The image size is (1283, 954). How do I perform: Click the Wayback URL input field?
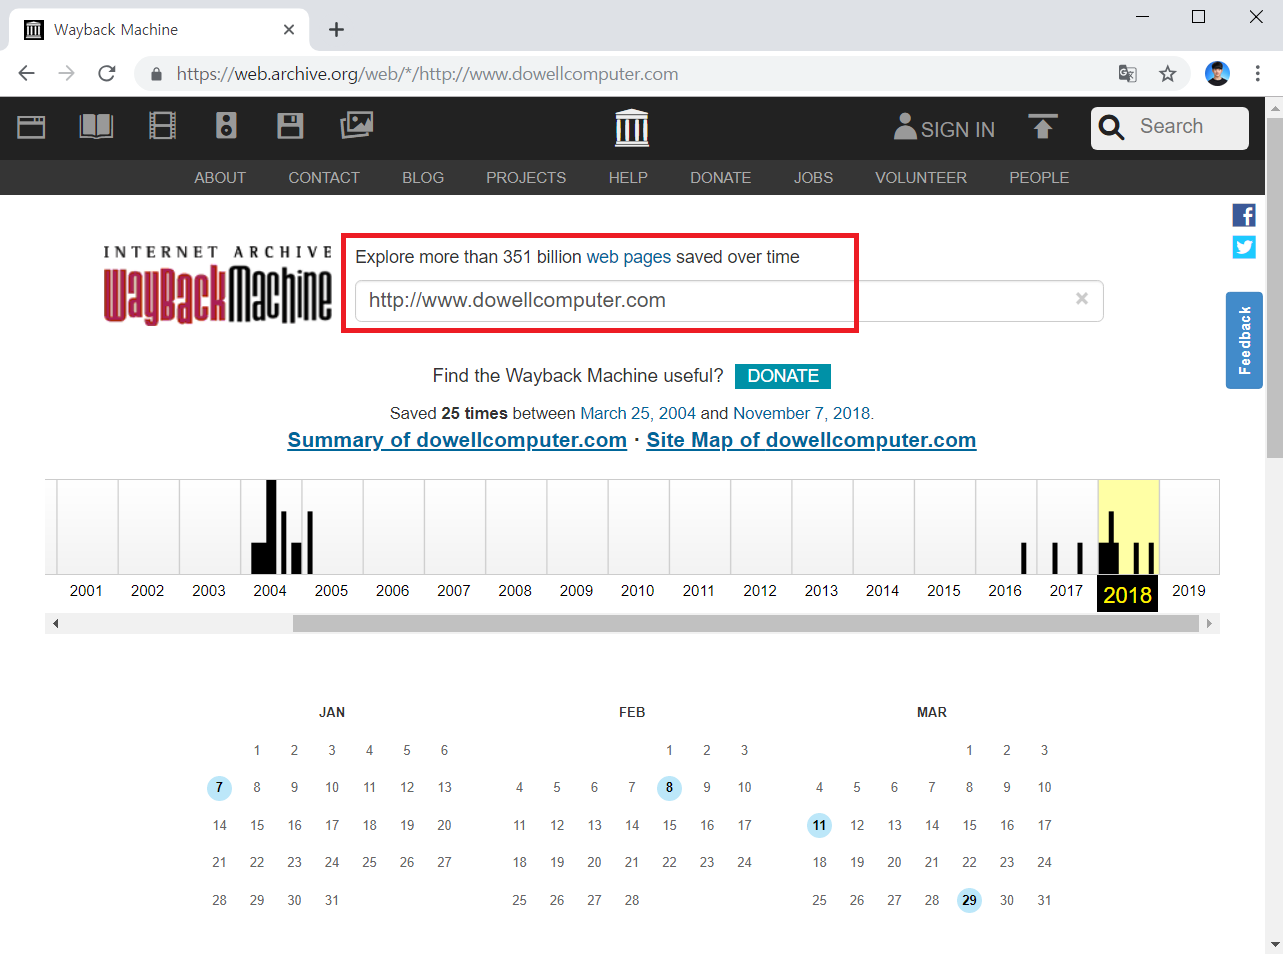click(x=729, y=301)
